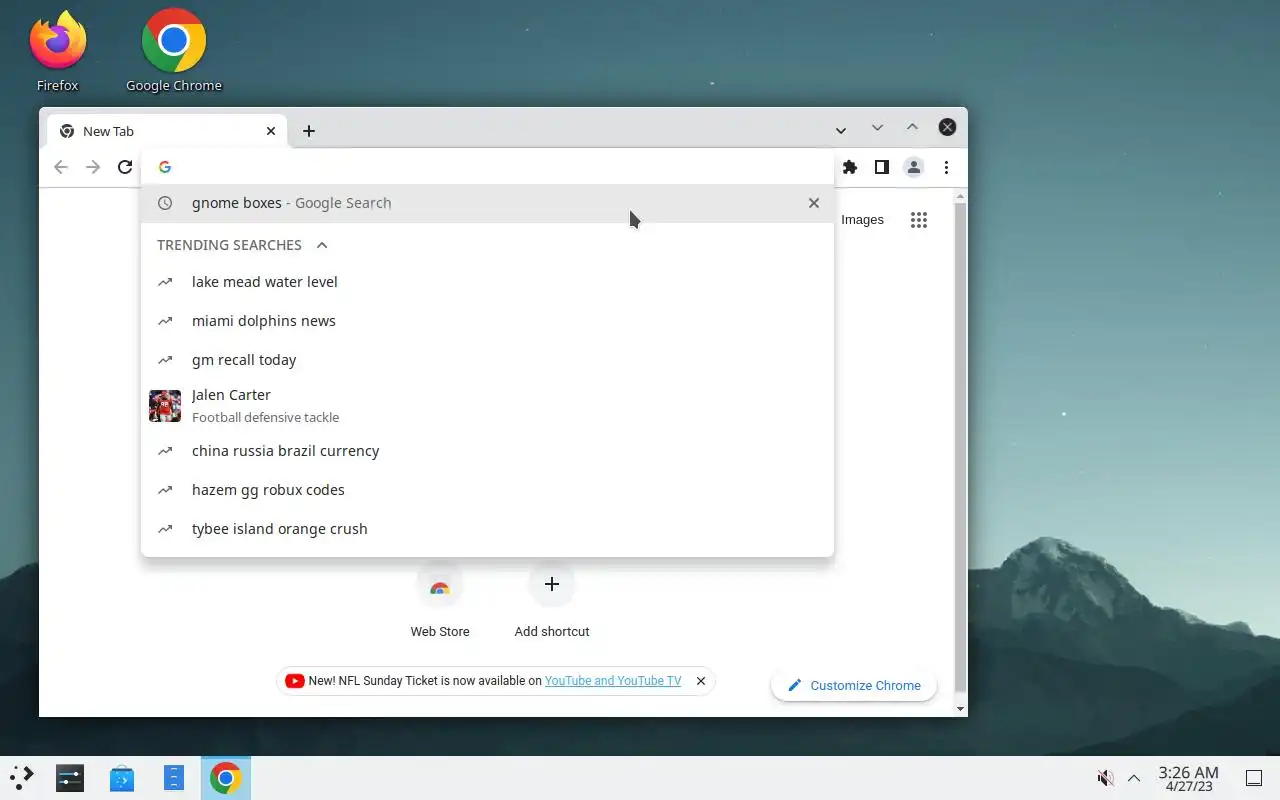Viewport: 1280px width, 800px height.
Task: Open the Web Store shortcut
Action: [x=440, y=600]
